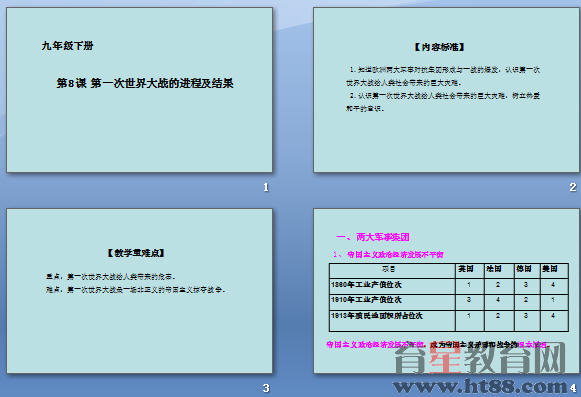This screenshot has width=581, height=397.
Task: Click paragraph item 2 under 内容标准
Action: click(443, 102)
